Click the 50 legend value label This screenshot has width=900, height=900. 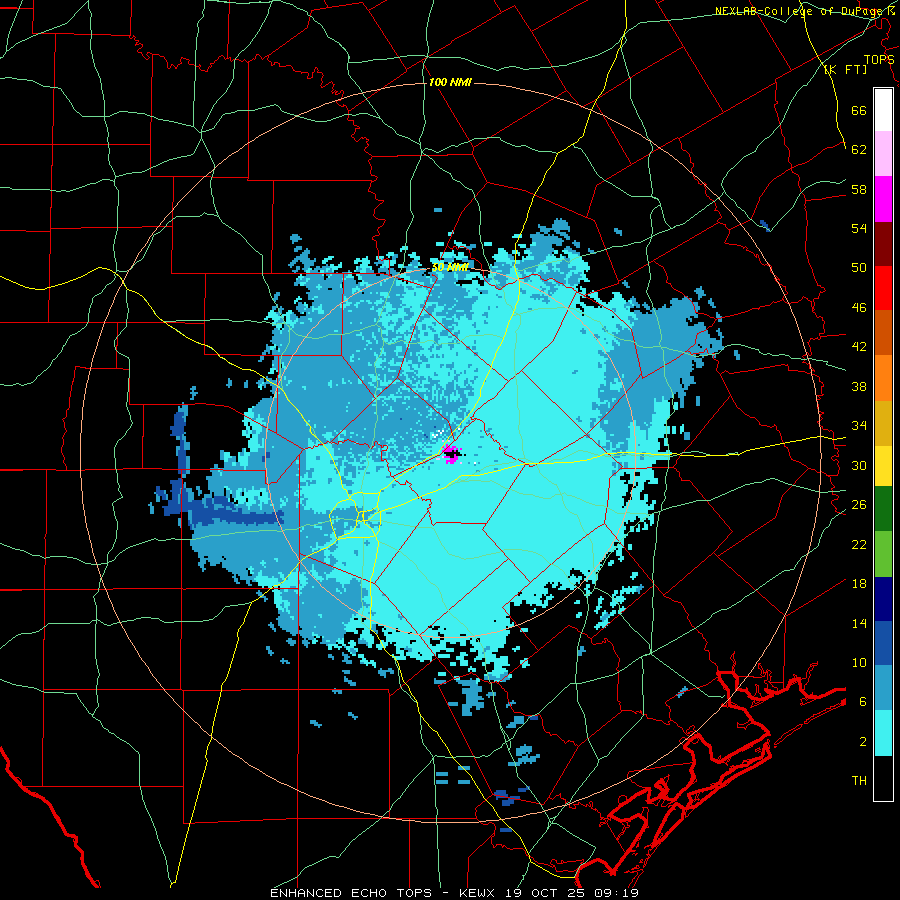point(859,268)
